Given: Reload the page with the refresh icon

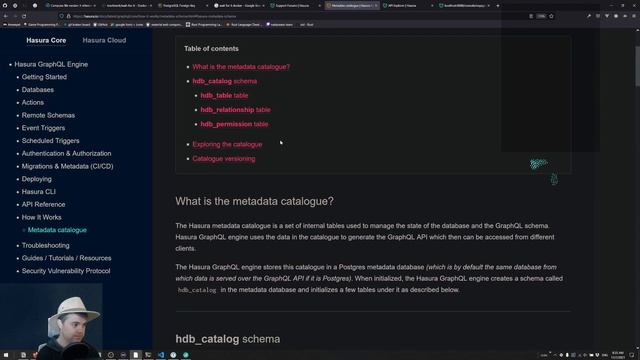Looking at the screenshot, I should click(x=24, y=16).
